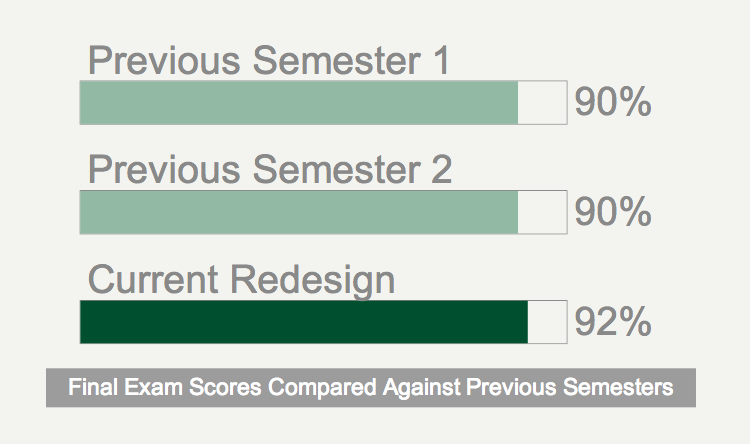Select the dark green Current Redesign bar
Screen dimensions: 750x444
[x=304, y=322]
